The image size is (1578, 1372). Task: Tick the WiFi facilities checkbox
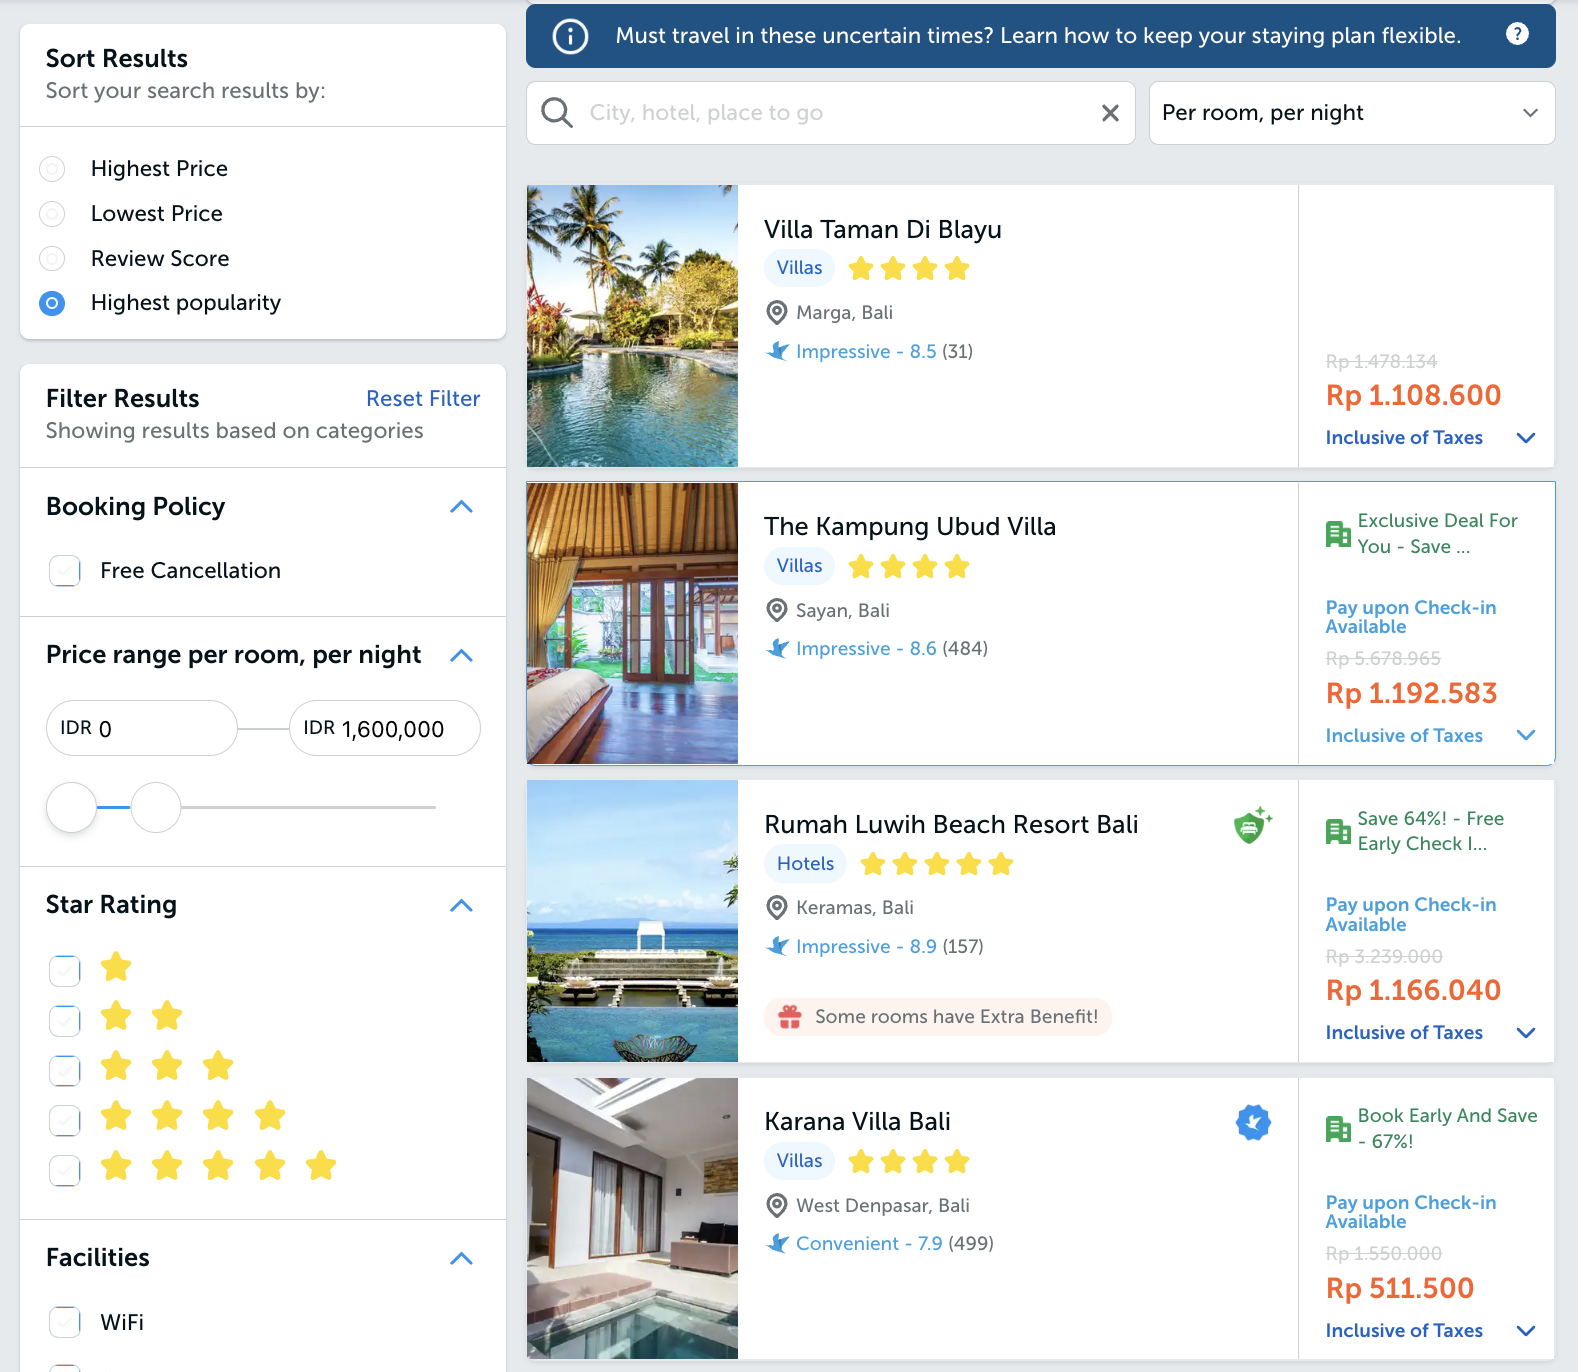click(x=65, y=1322)
